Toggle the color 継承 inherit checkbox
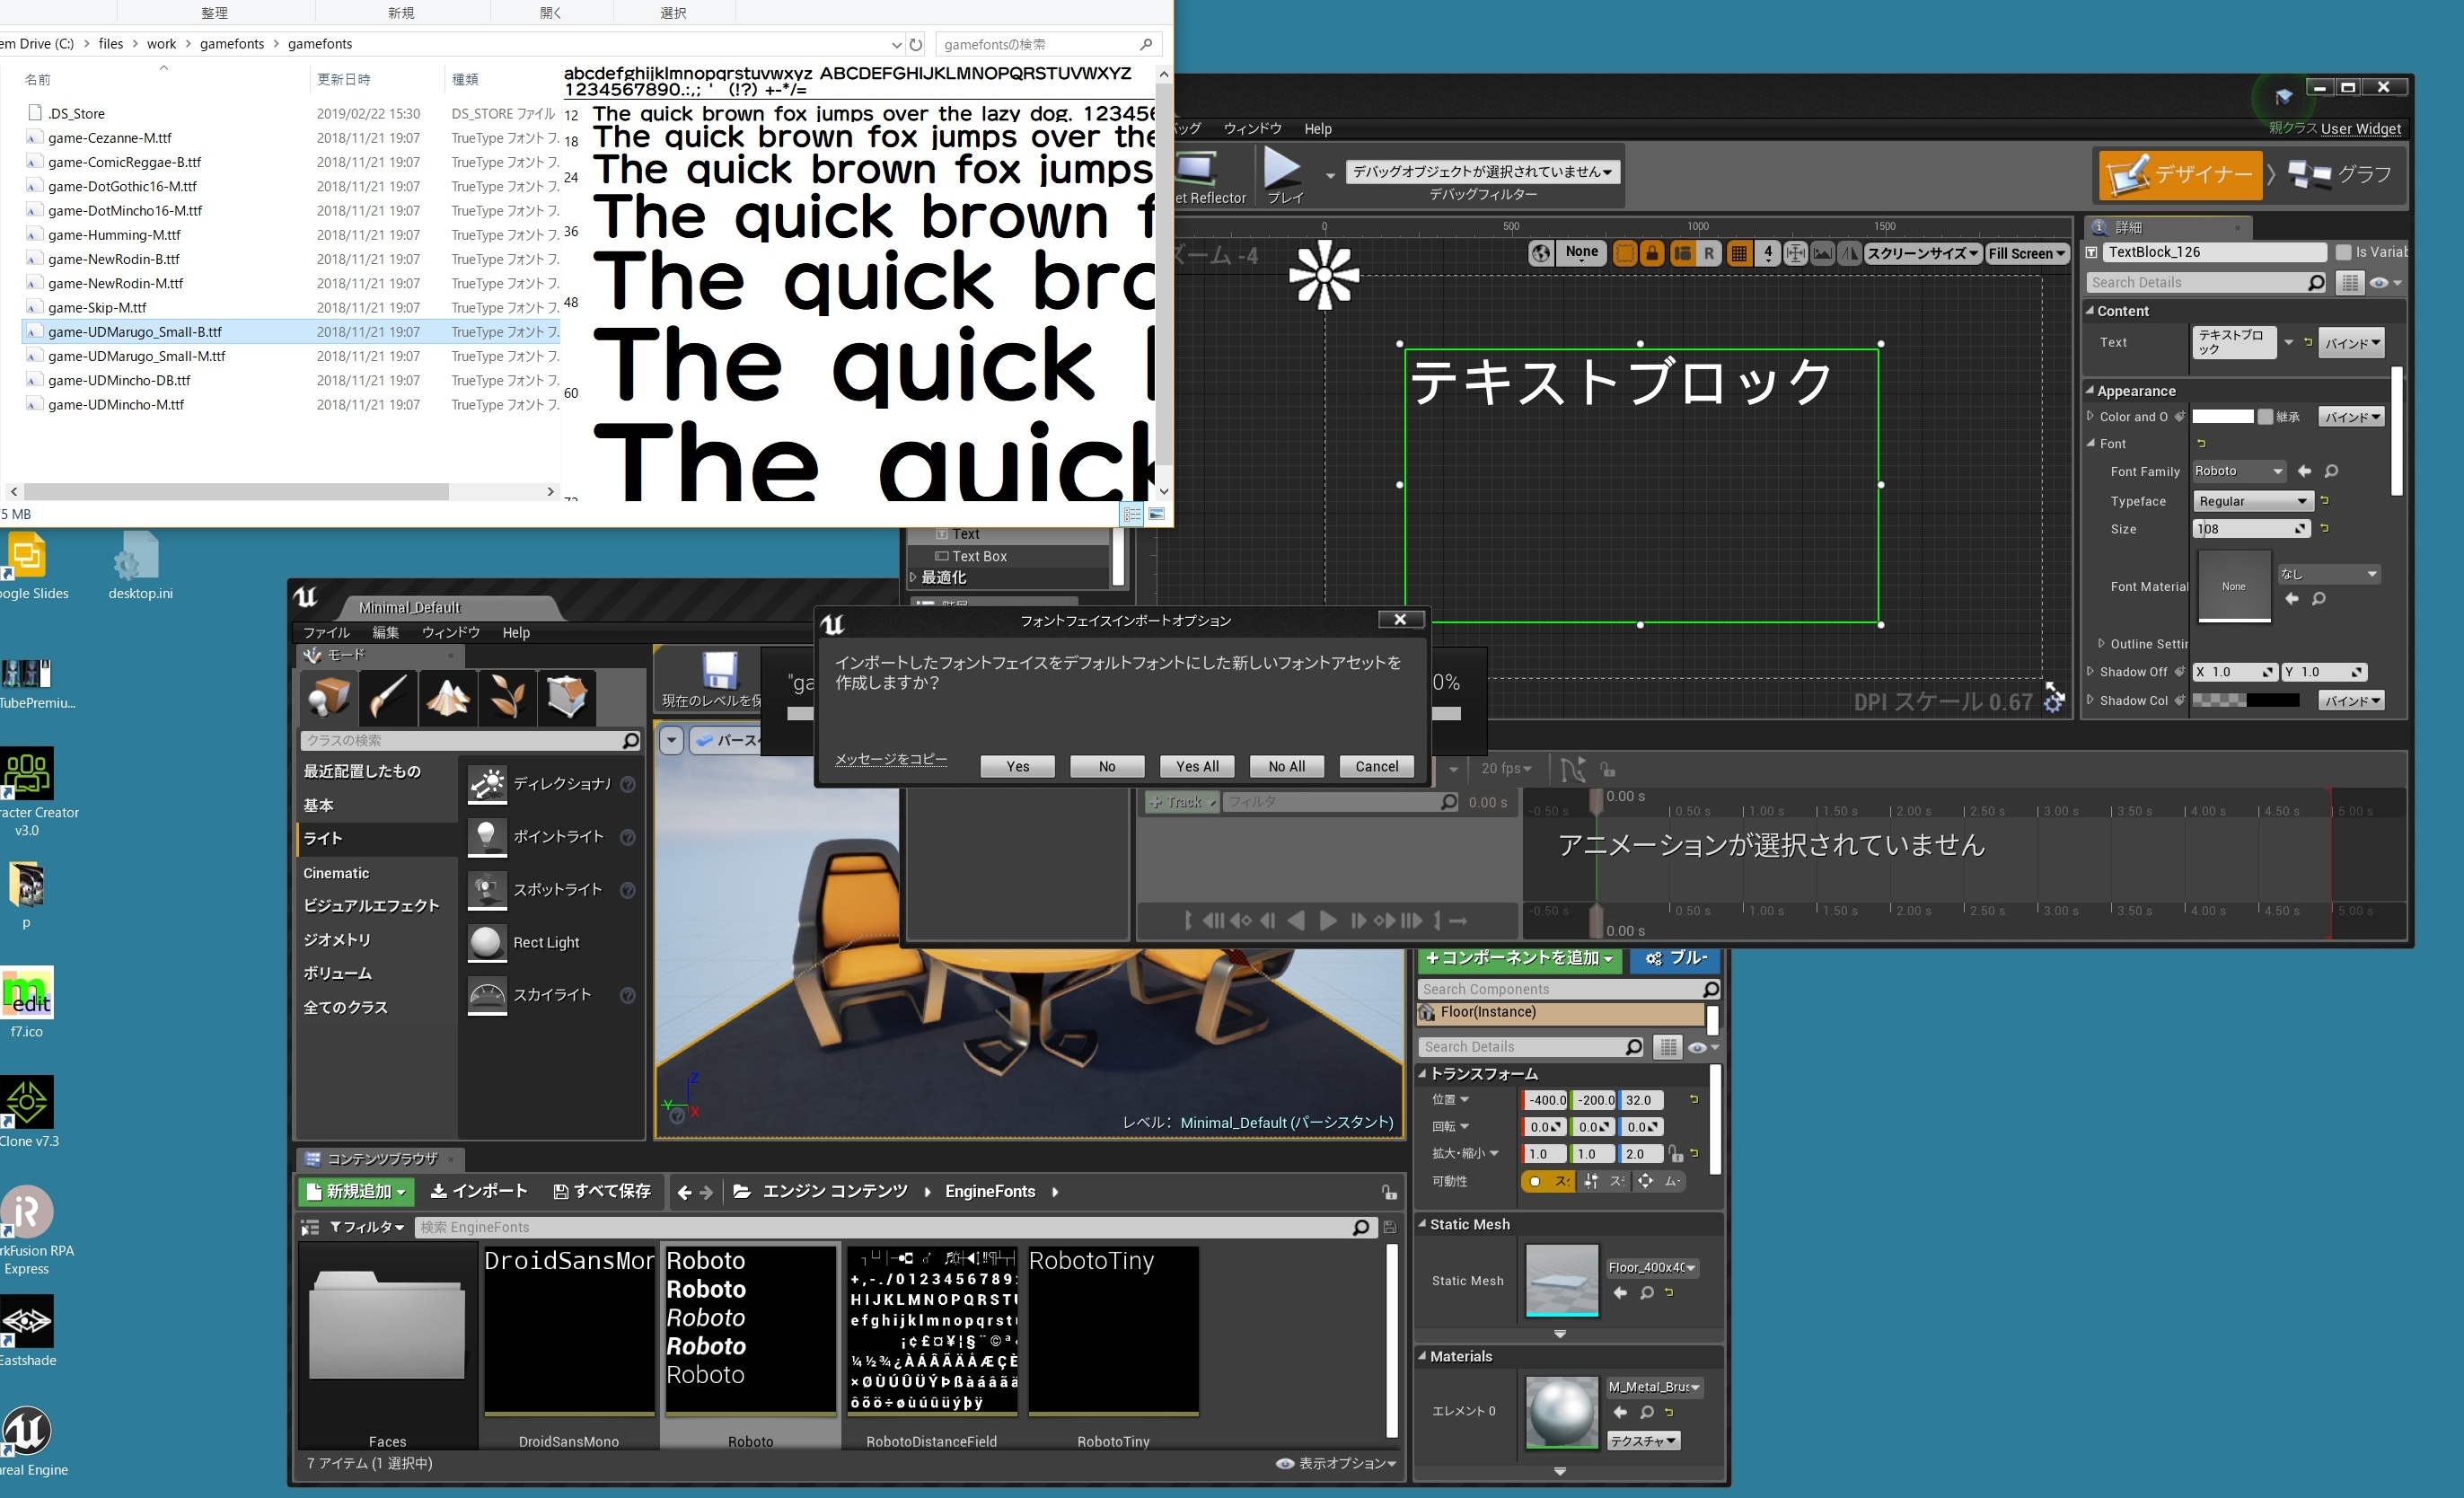This screenshot has height=1498, width=2464. pyautogui.click(x=2265, y=417)
